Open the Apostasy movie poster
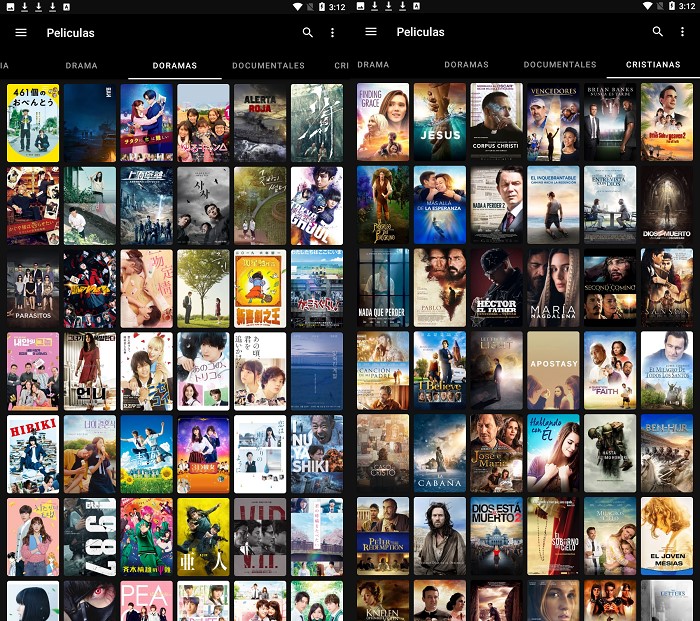 [553, 371]
